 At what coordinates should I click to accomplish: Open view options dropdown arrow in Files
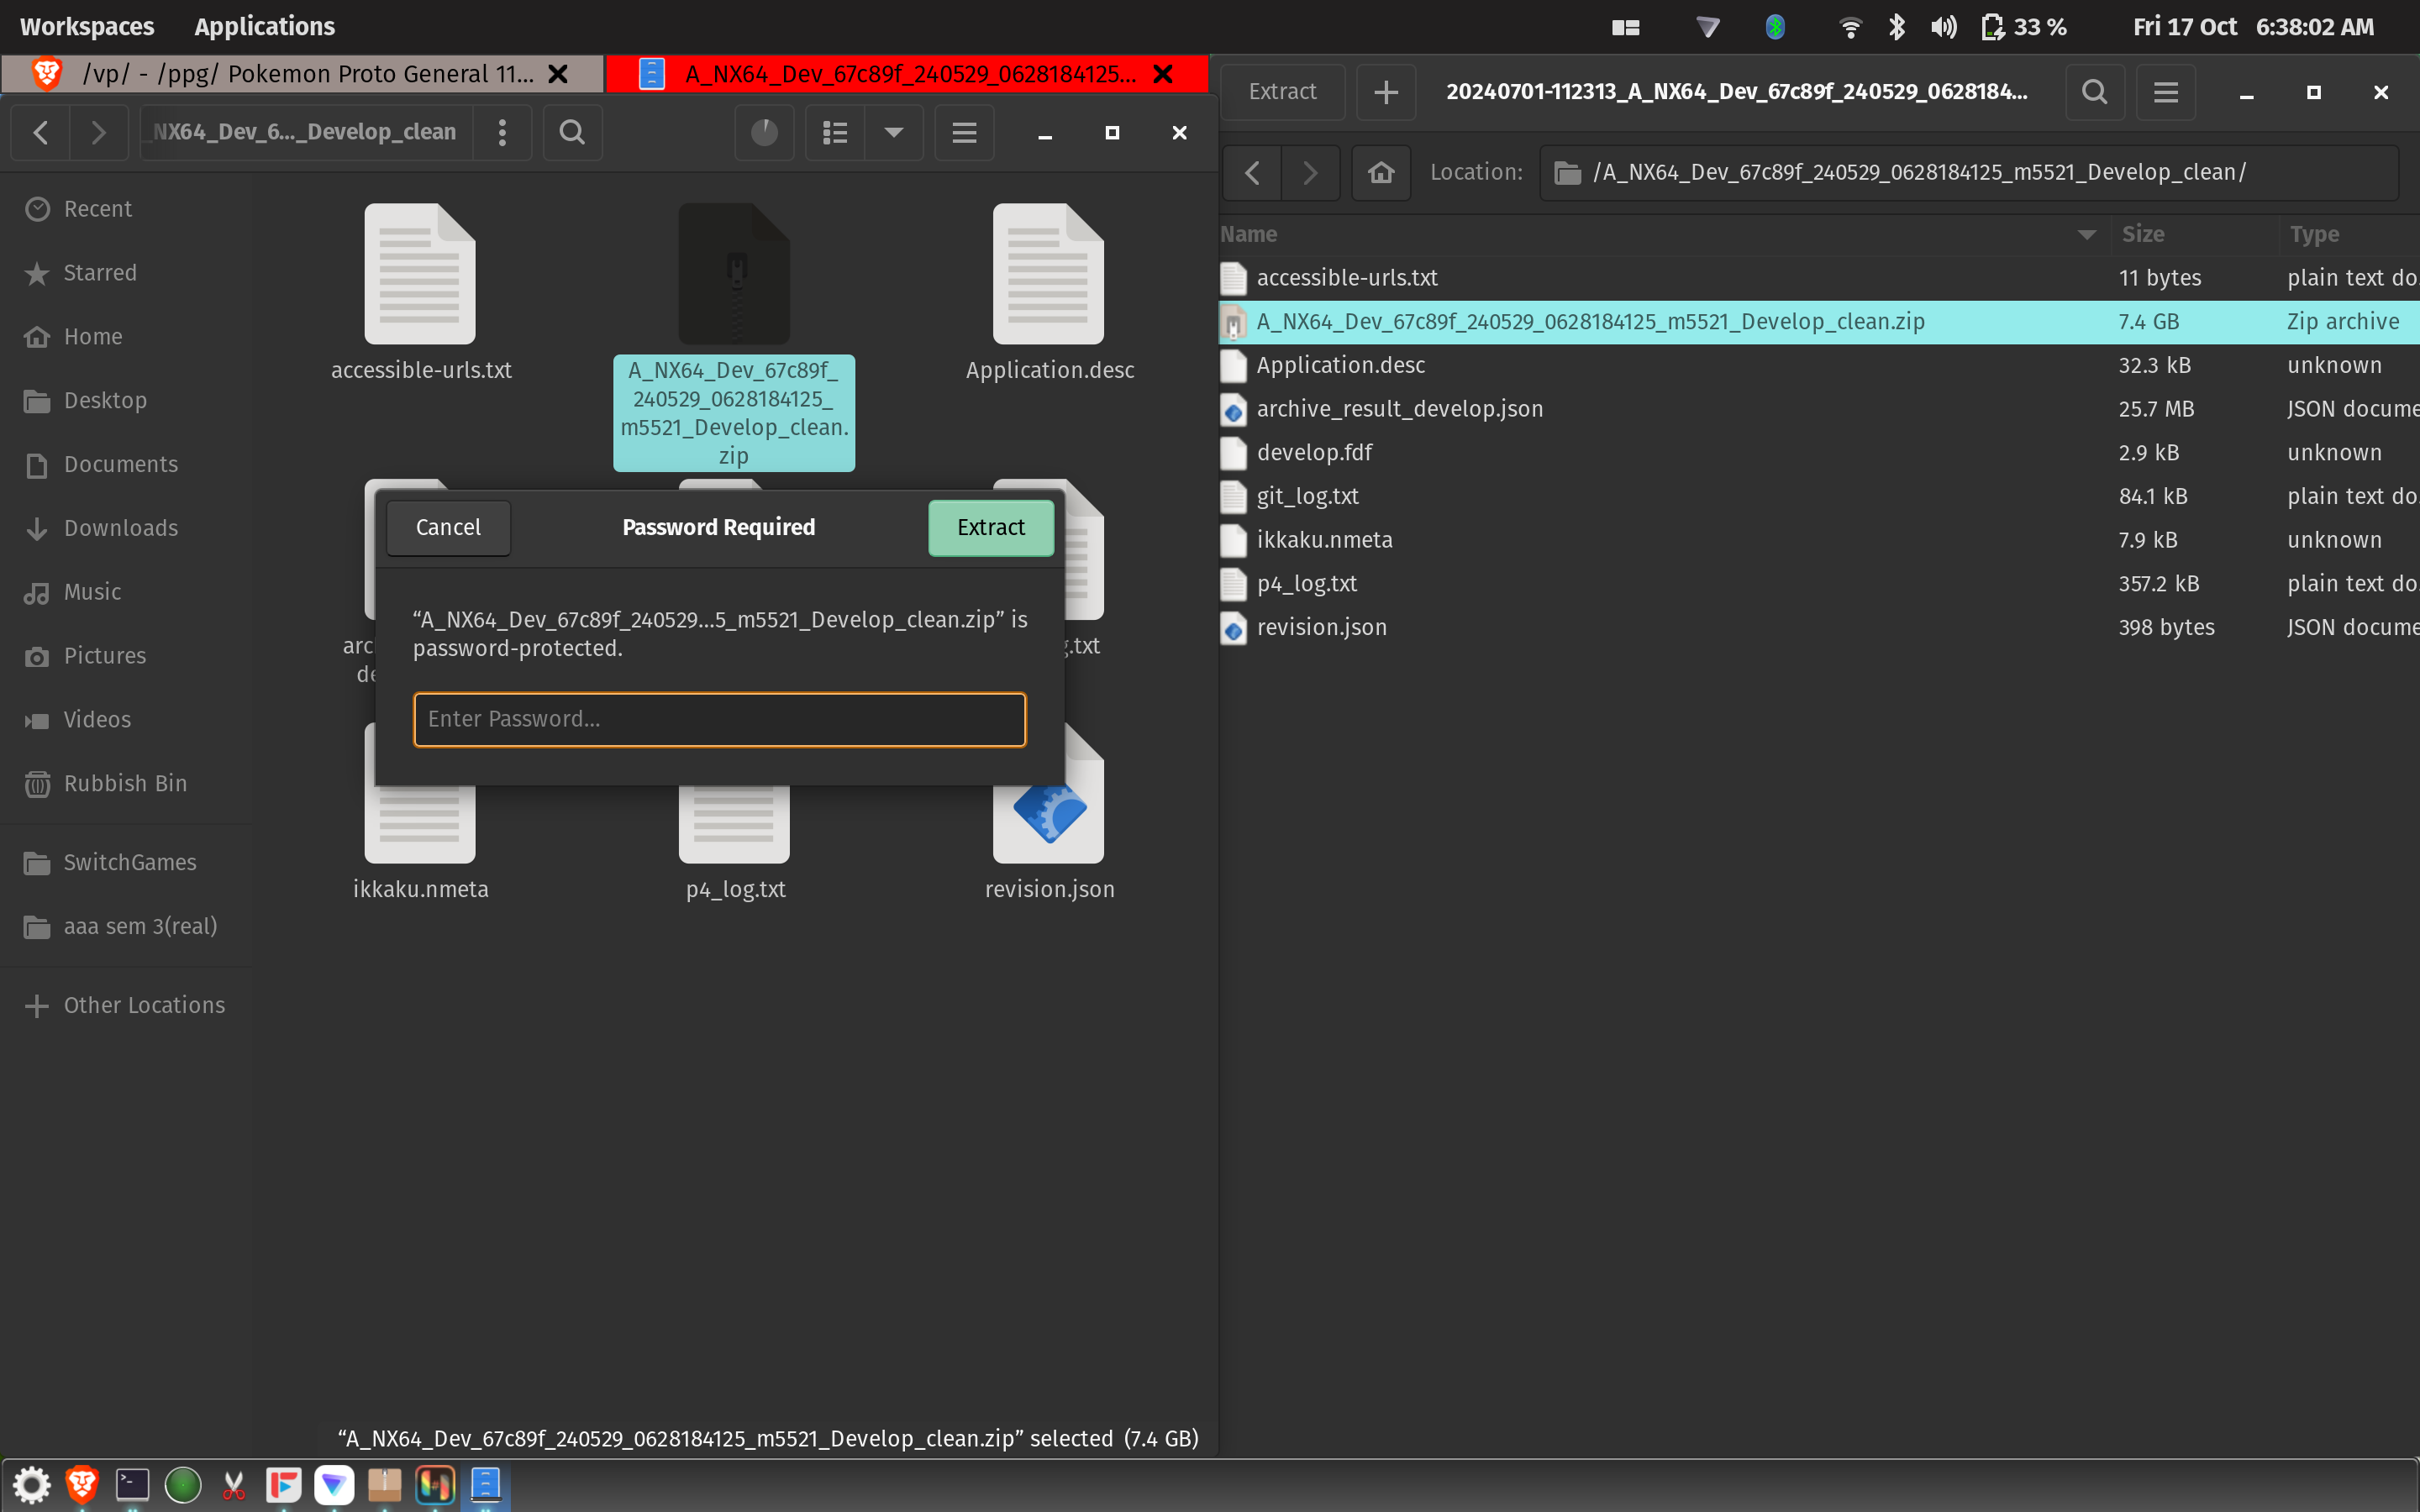893,132
